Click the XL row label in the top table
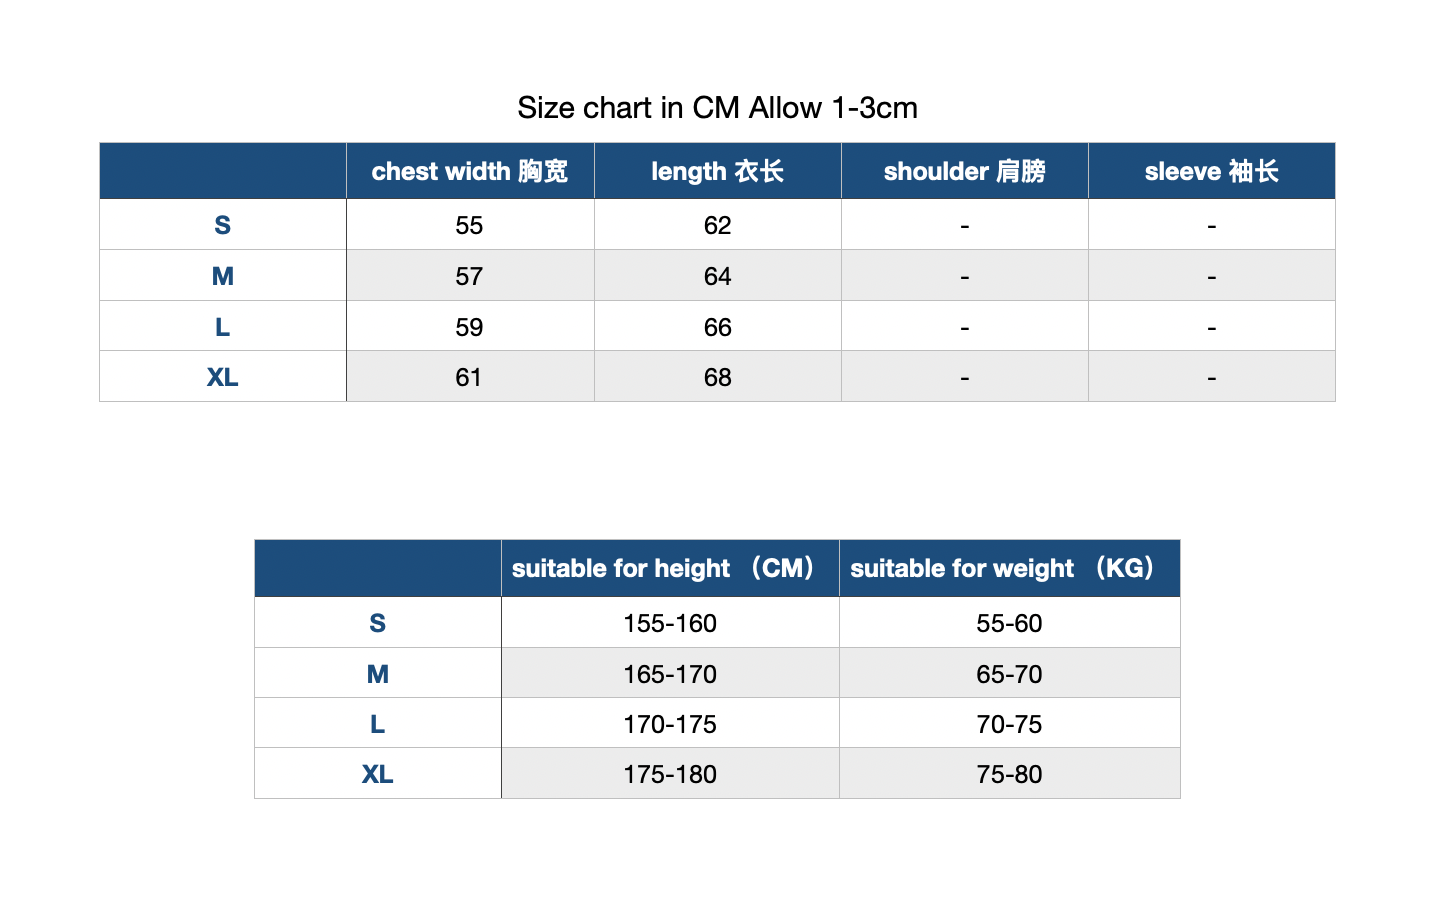 (x=222, y=377)
